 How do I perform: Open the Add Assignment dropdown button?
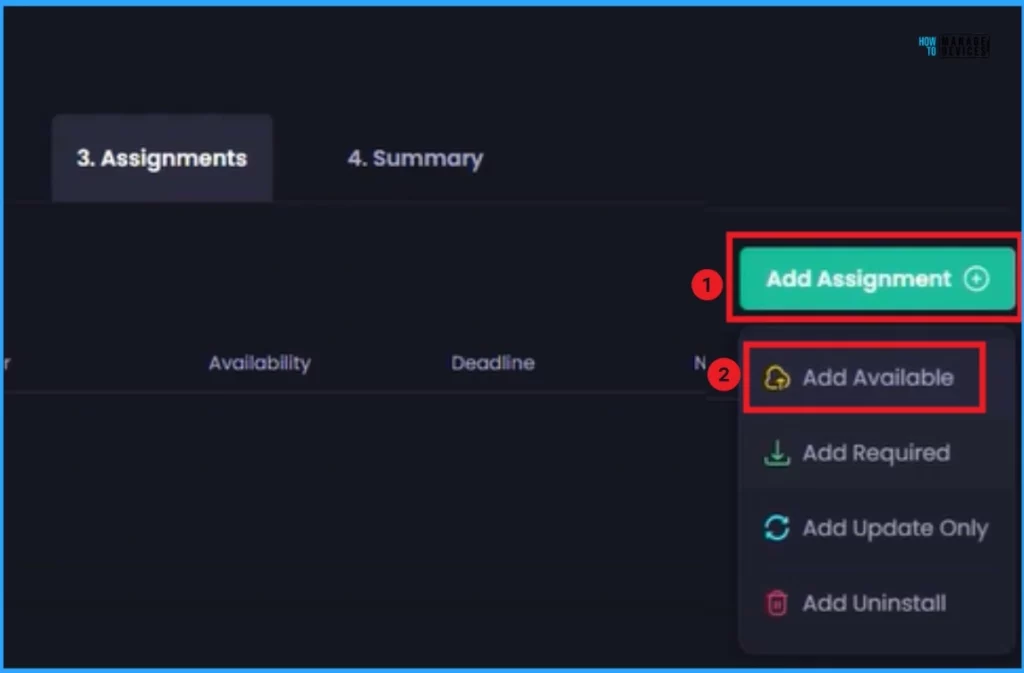pos(875,279)
